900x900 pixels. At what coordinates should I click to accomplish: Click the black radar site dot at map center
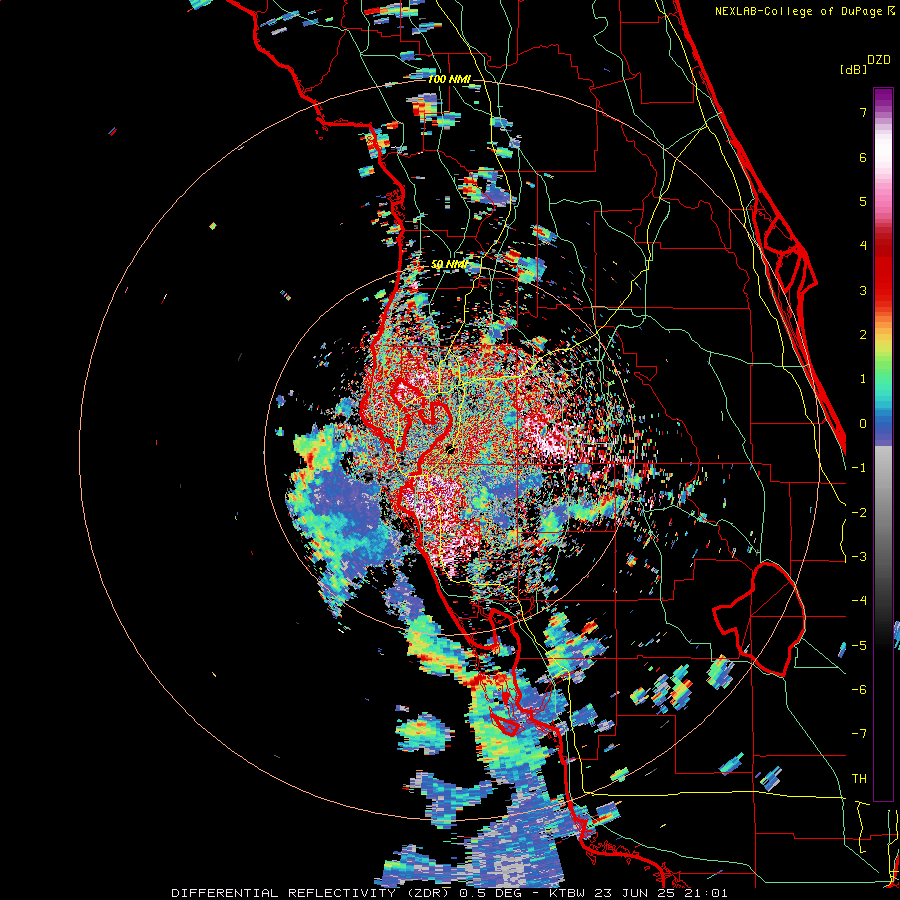coord(449,449)
